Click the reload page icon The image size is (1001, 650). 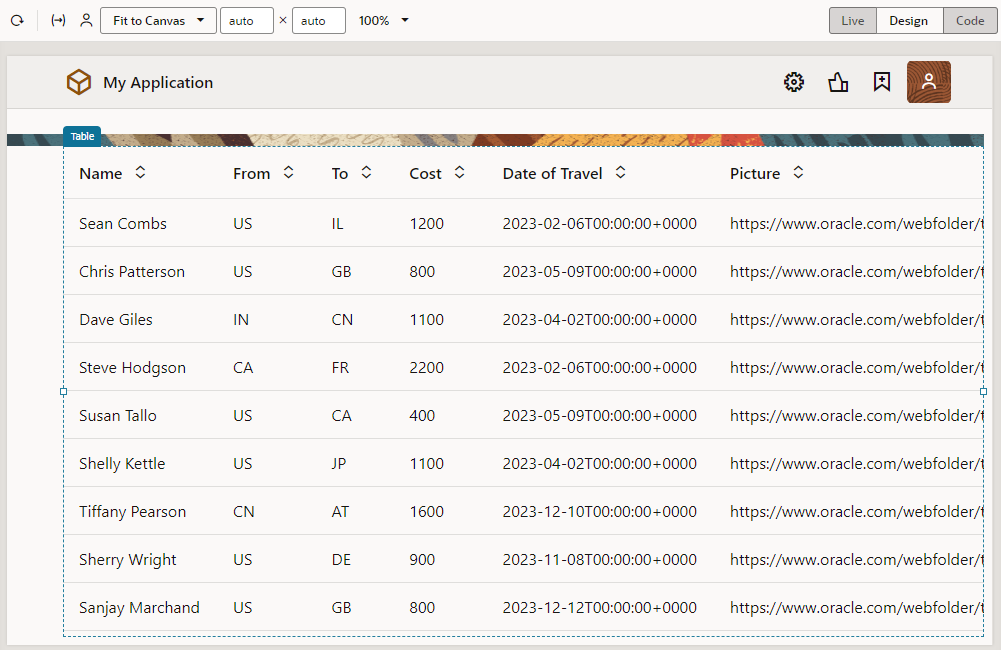coord(17,20)
